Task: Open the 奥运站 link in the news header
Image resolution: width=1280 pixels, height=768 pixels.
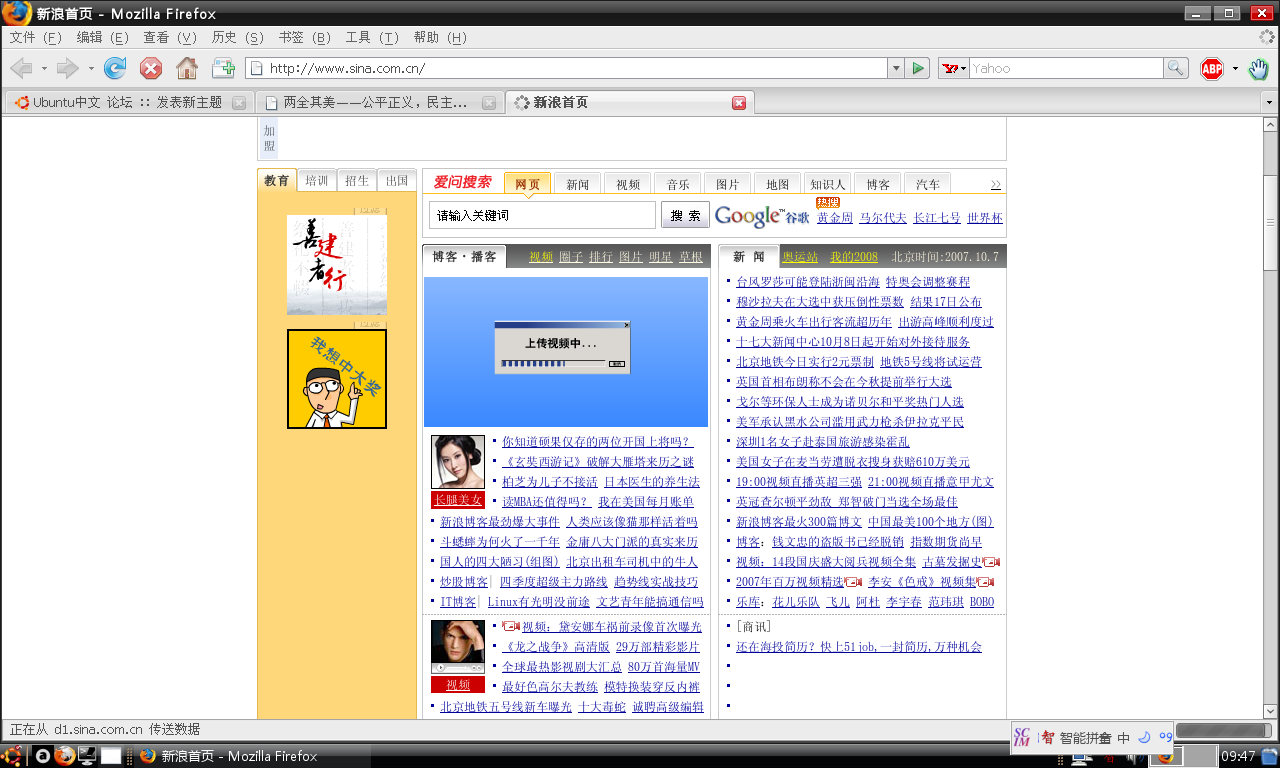Action: click(x=800, y=257)
